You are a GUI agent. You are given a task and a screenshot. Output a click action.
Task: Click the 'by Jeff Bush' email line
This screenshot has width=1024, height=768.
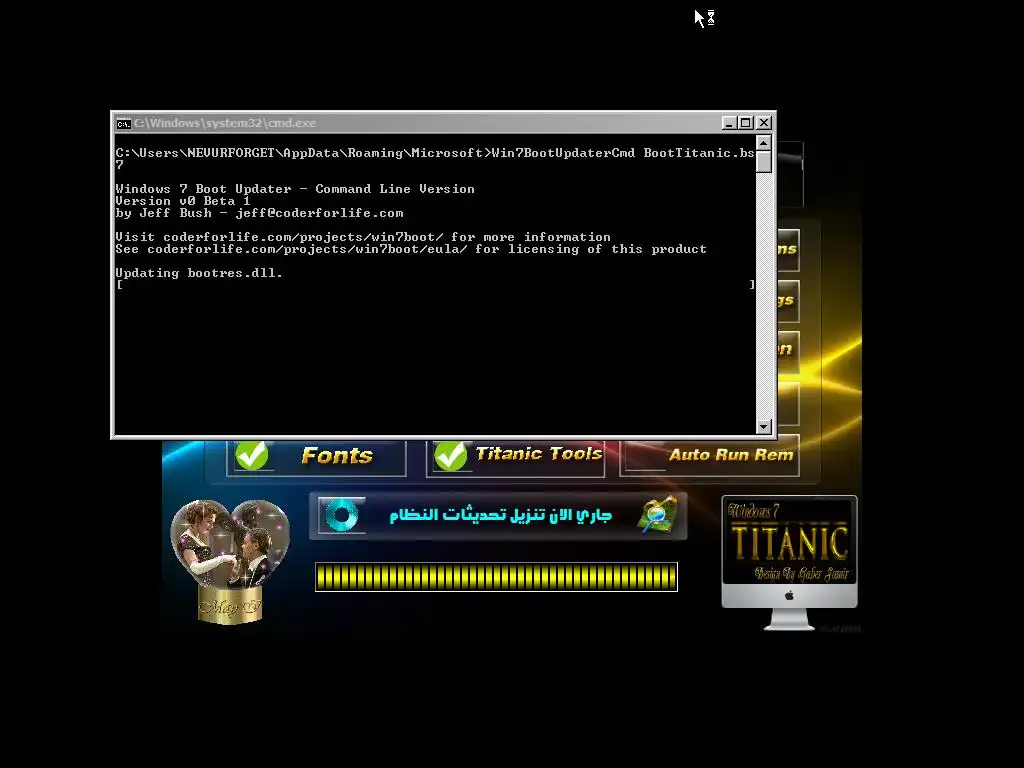click(x=259, y=213)
